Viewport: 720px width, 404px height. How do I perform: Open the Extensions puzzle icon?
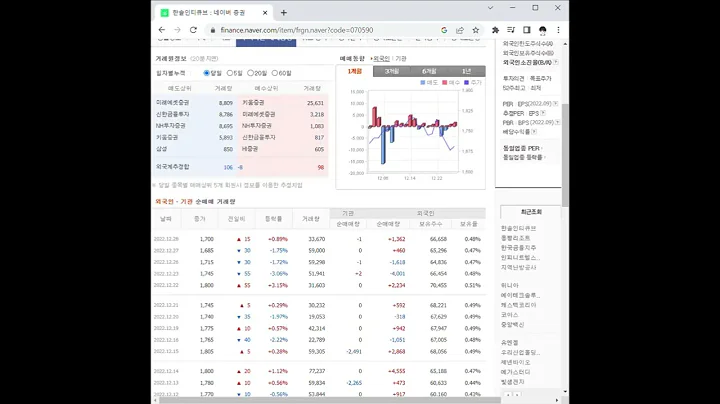tap(495, 30)
